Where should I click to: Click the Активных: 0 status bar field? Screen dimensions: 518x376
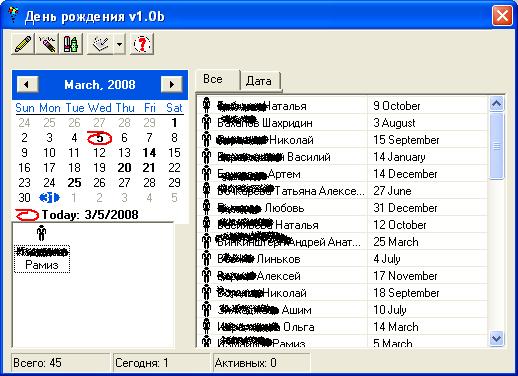click(x=262, y=363)
